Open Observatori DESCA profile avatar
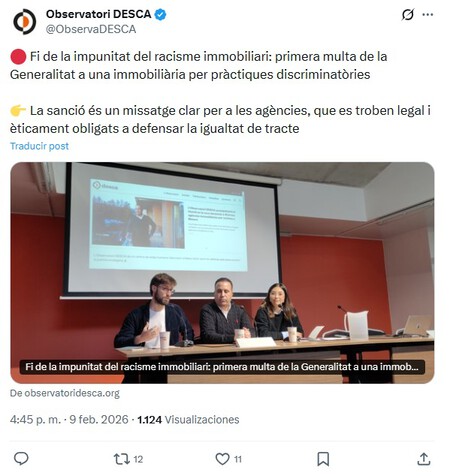 (x=24, y=22)
